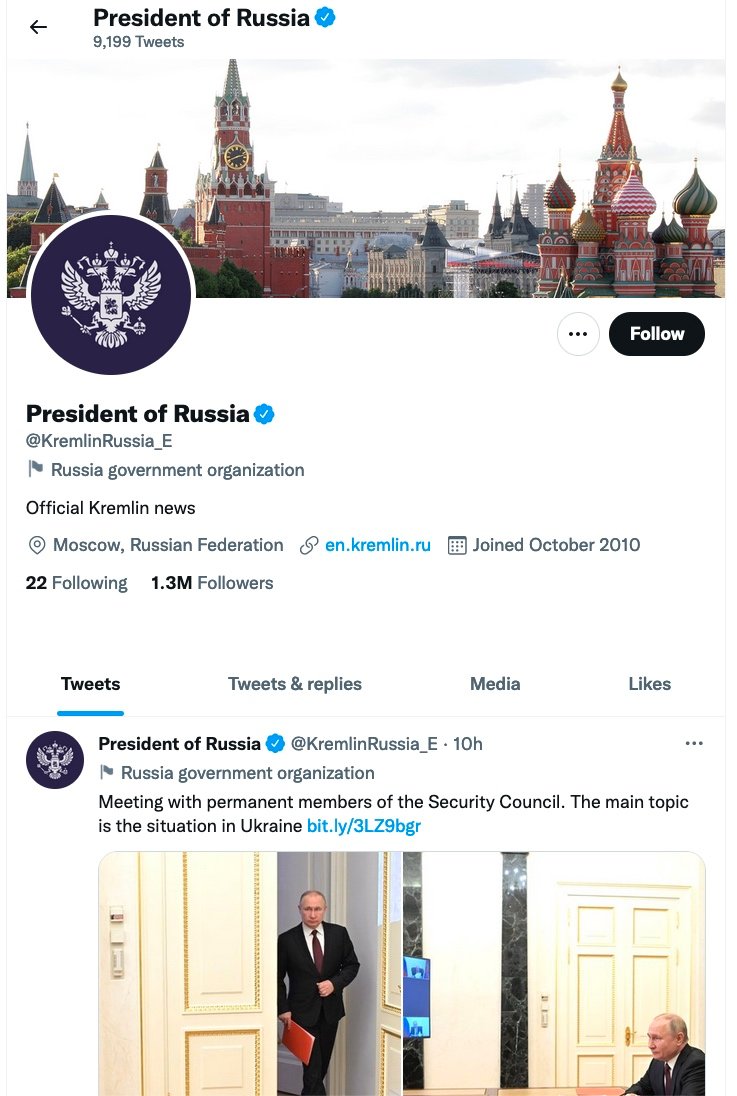Click the small avatar on the tweet
The image size is (737, 1096).
(55, 760)
